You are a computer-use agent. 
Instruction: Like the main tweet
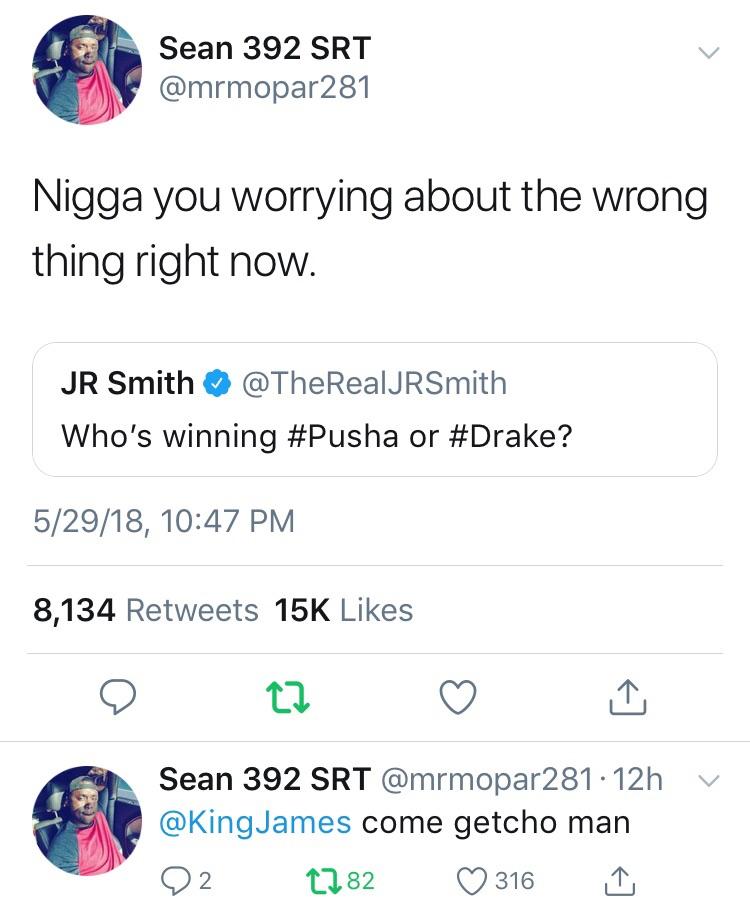[459, 698]
